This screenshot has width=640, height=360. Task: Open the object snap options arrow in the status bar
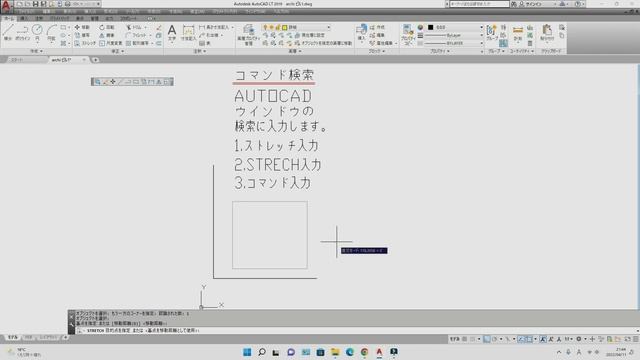point(535,339)
